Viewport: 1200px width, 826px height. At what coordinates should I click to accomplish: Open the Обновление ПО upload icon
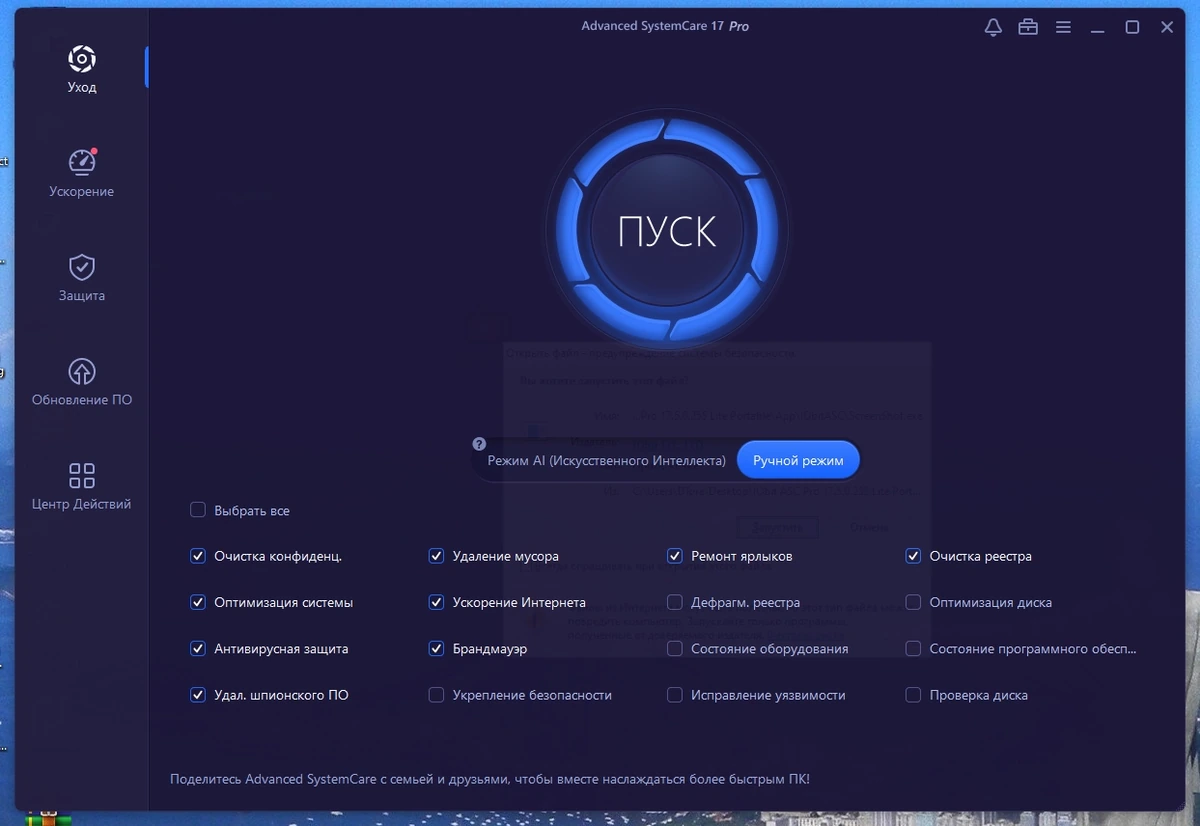(82, 371)
